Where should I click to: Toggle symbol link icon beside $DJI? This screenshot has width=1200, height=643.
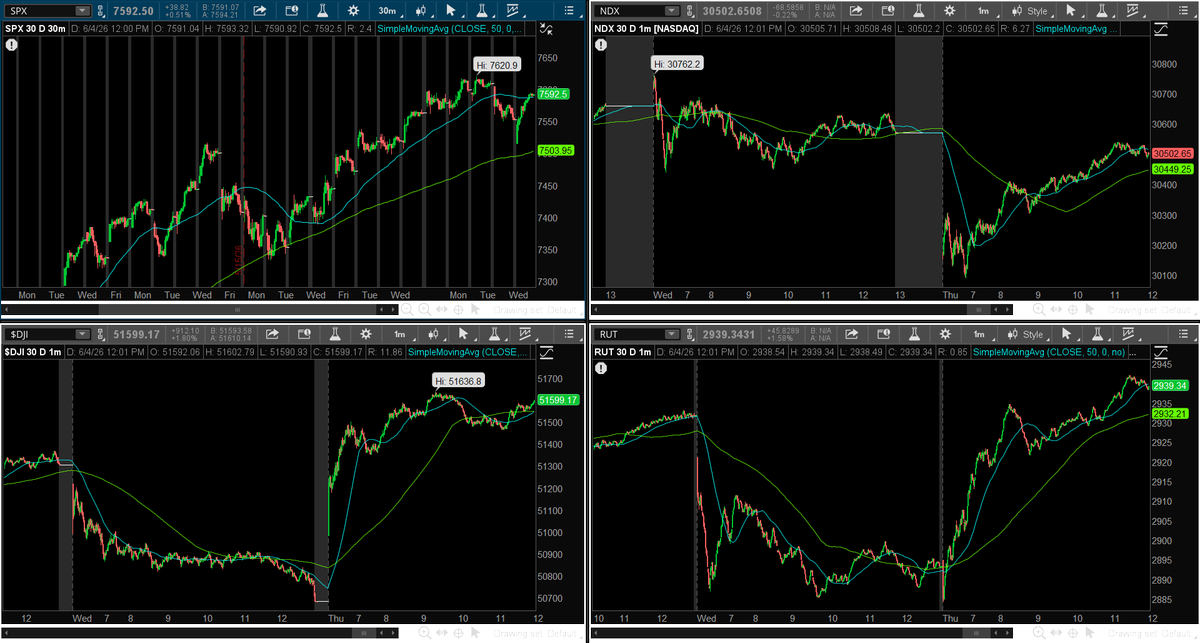[x=101, y=334]
